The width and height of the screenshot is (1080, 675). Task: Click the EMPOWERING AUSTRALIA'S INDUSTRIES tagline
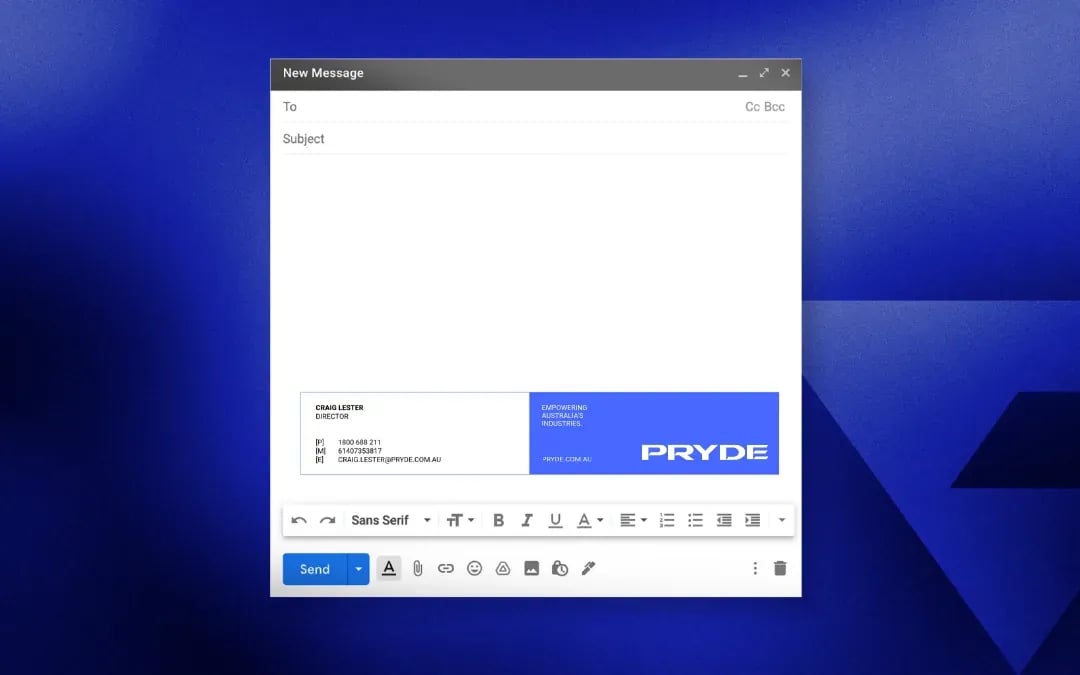[564, 415]
